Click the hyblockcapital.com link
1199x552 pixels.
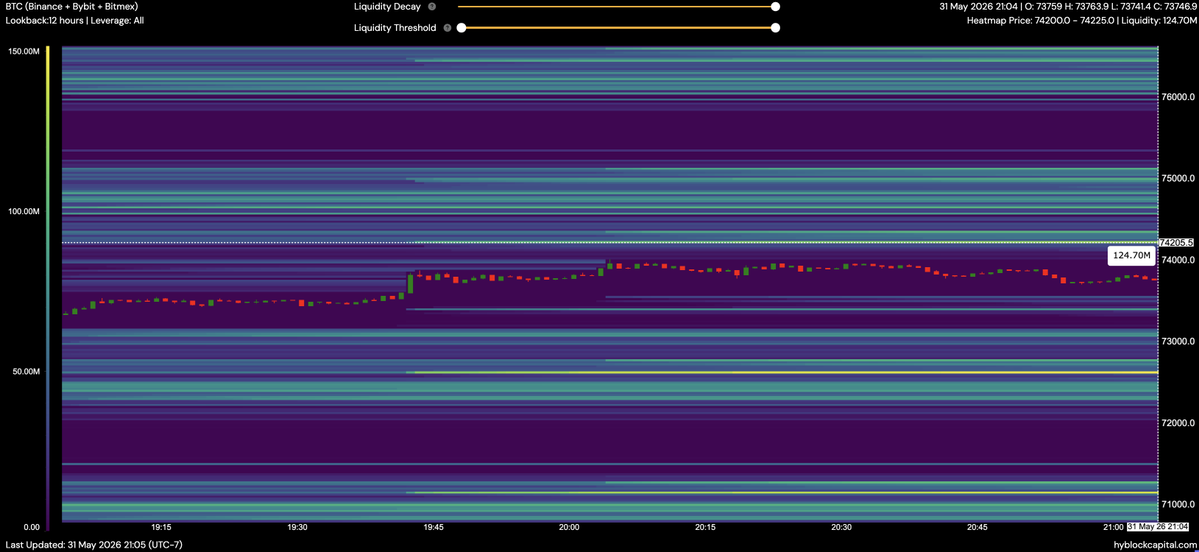coord(1155,545)
